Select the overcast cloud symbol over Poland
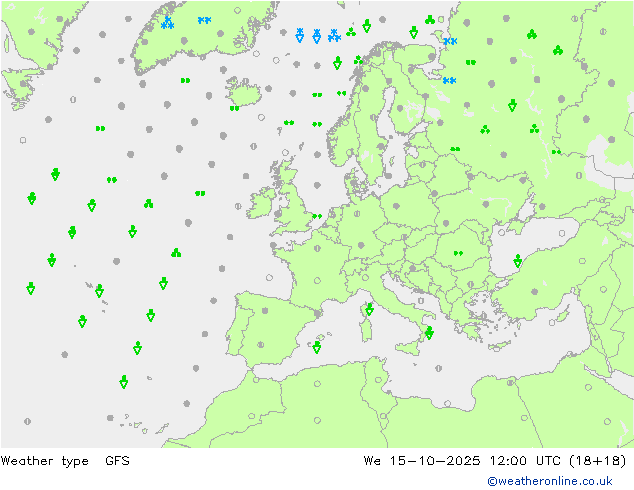 [x=396, y=206]
